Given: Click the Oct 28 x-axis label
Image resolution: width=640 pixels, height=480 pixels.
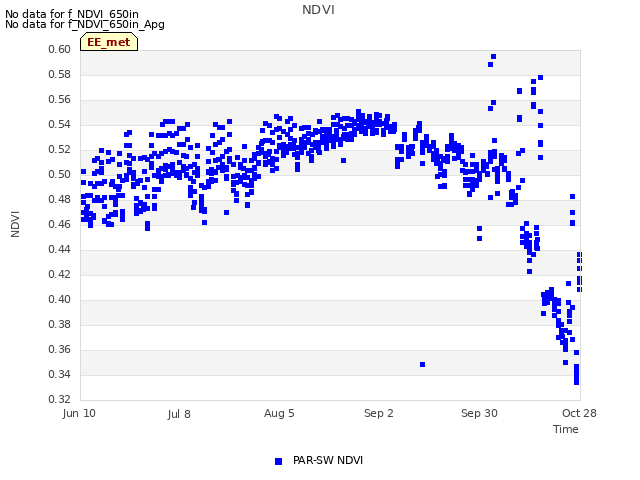Looking at the screenshot, I should point(579,413).
